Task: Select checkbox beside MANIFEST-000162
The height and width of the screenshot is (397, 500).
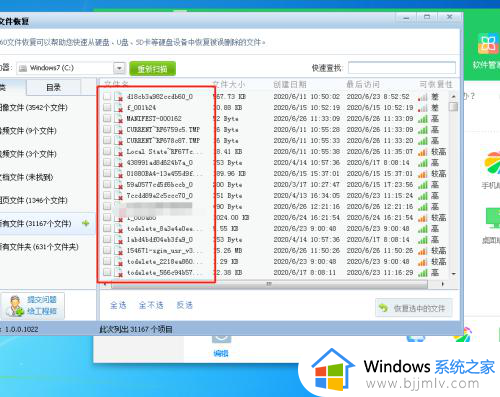Action: (x=107, y=119)
